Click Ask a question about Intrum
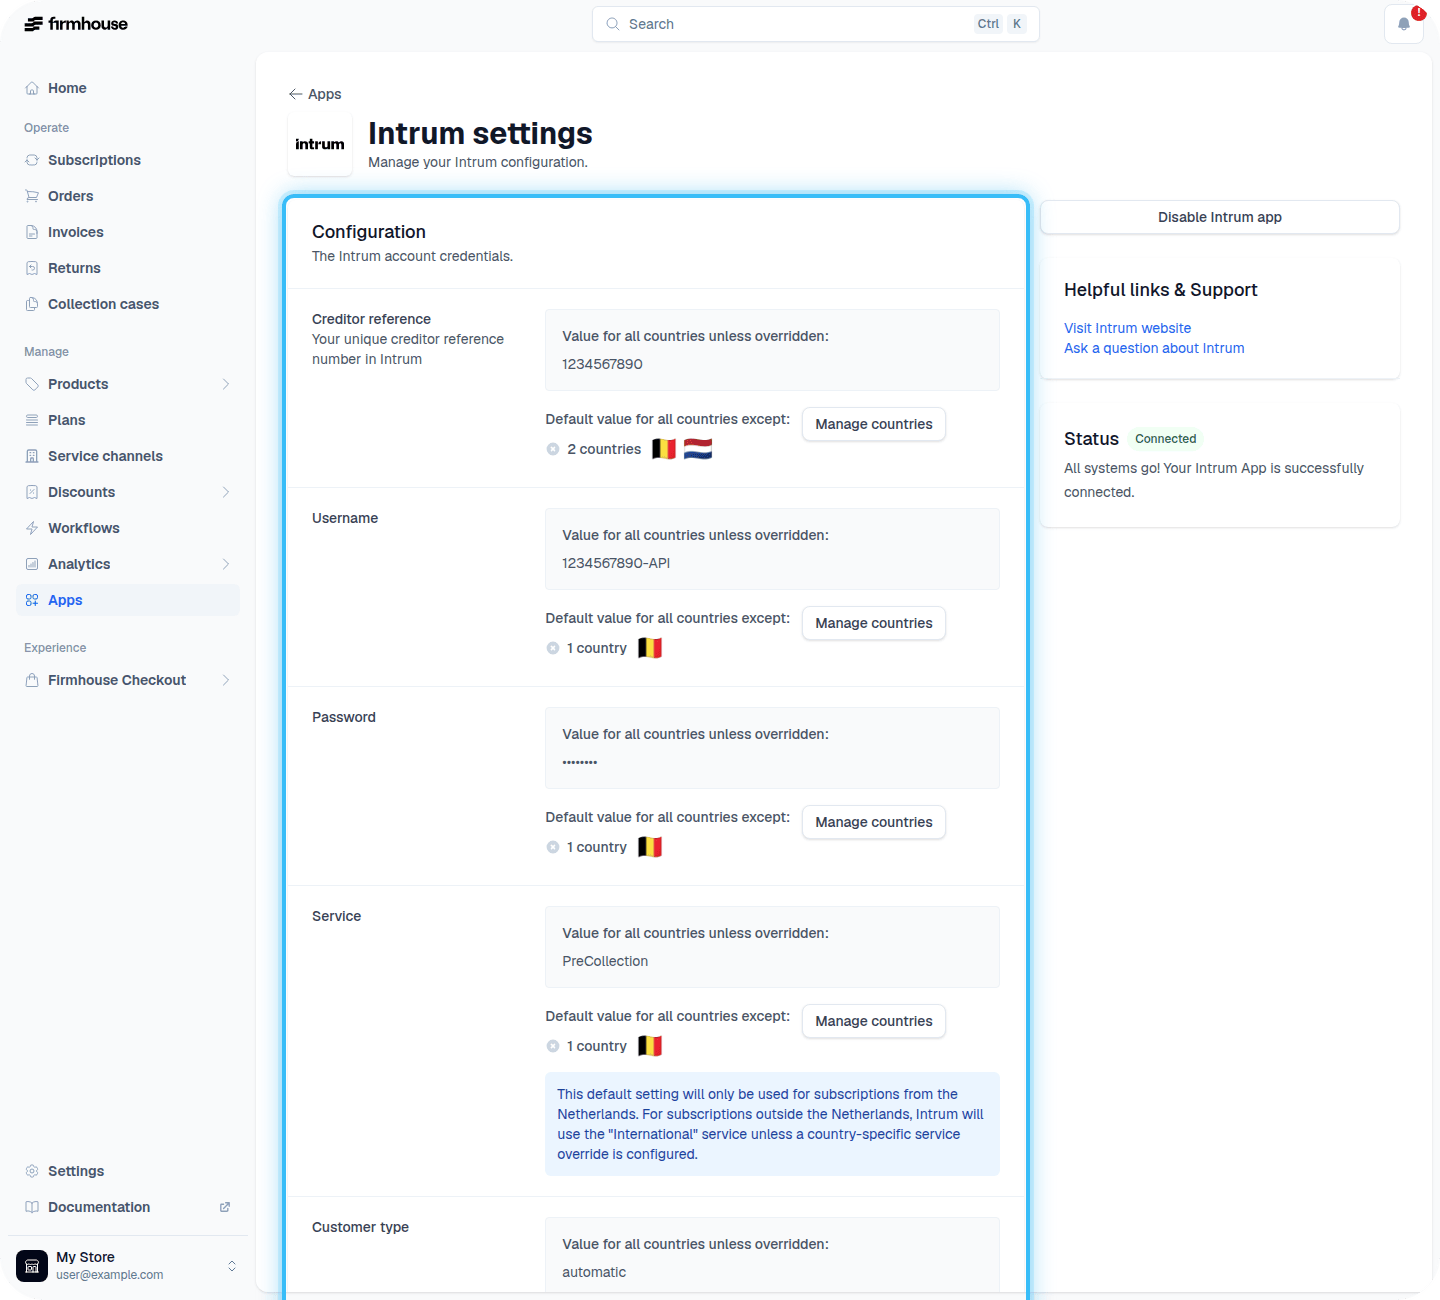This screenshot has height=1300, width=1440. click(1154, 348)
